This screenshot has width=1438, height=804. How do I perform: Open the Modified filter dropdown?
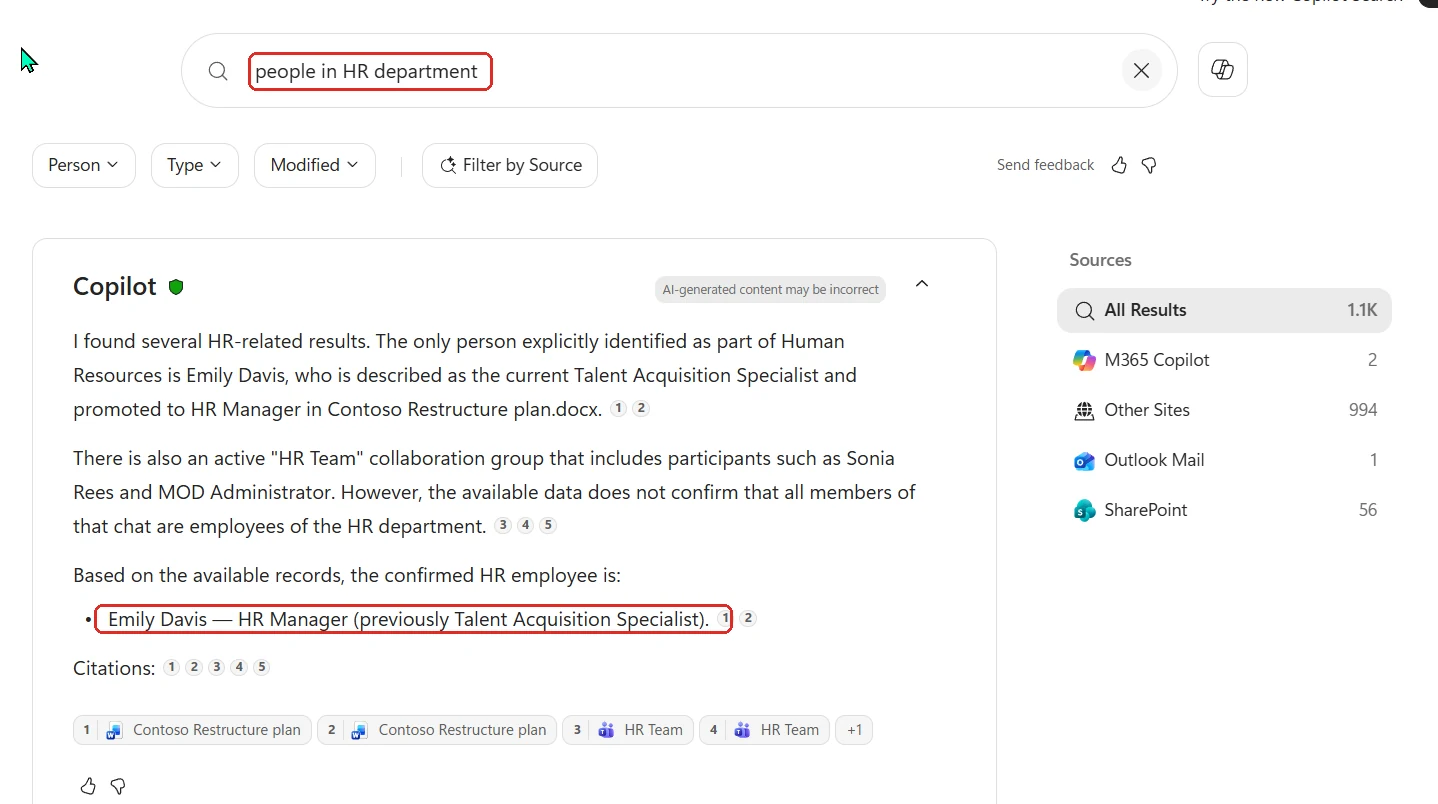tap(315, 165)
